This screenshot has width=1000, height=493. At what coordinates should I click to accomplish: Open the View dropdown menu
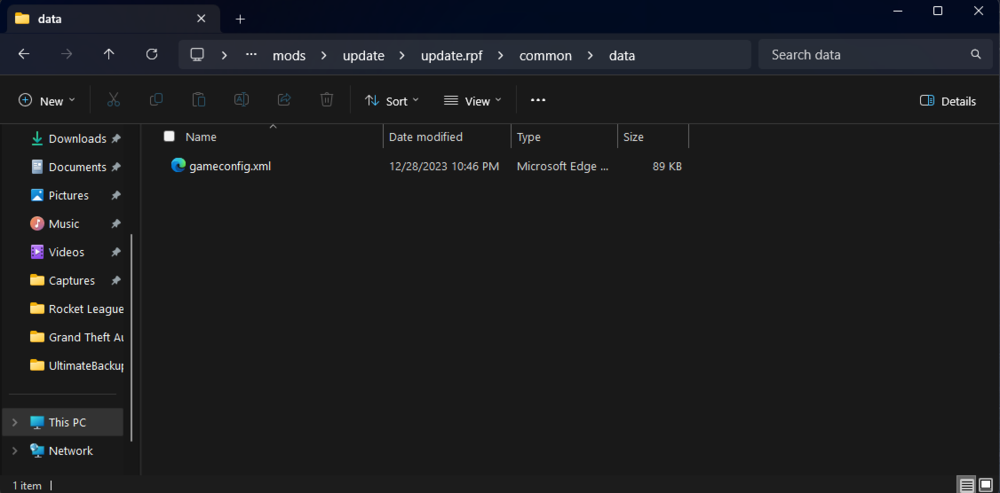point(473,101)
